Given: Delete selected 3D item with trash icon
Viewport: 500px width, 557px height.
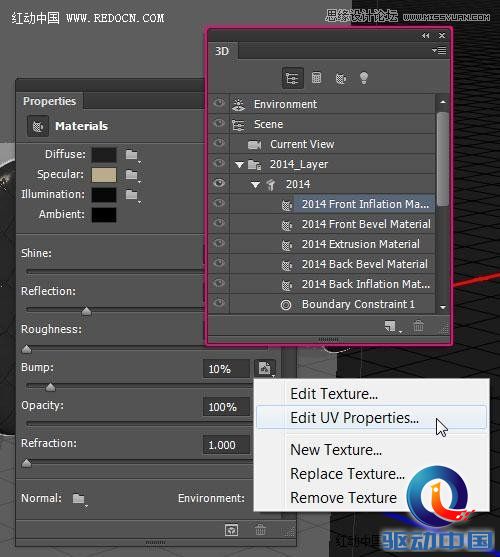Looking at the screenshot, I should click(418, 325).
